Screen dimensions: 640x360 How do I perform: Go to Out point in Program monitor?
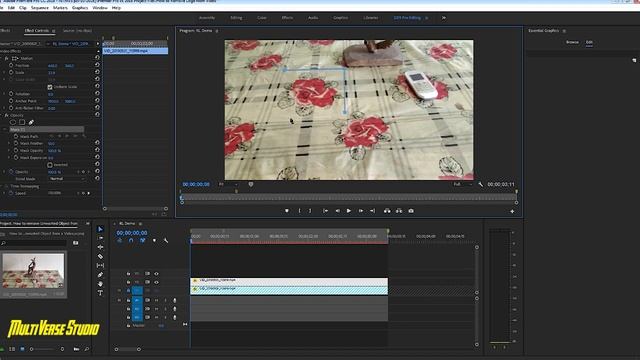pyautogui.click(x=372, y=211)
